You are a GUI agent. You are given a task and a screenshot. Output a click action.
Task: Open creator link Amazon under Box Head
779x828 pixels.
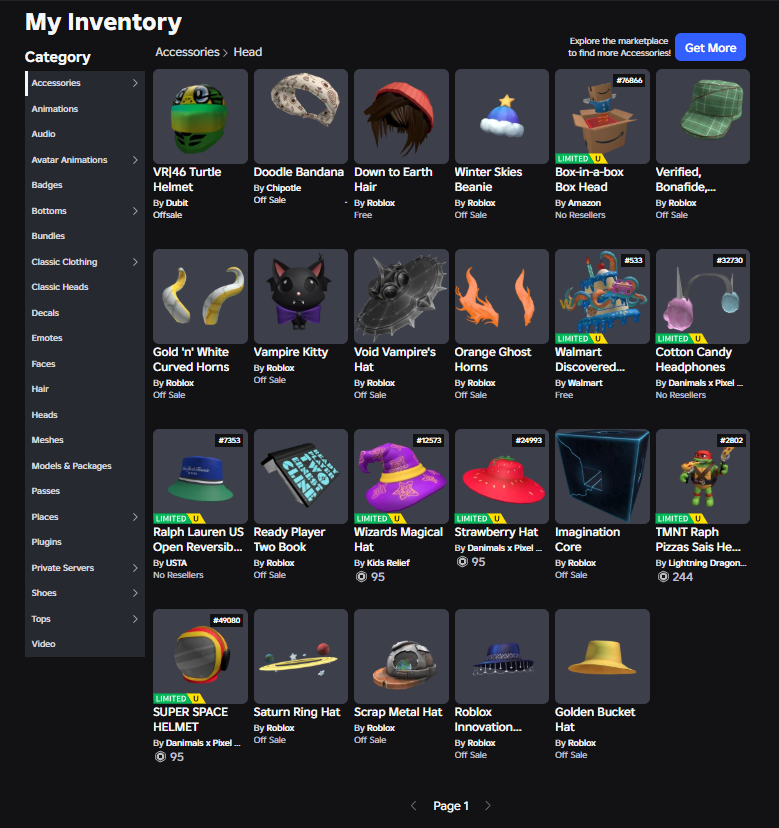click(x=584, y=203)
